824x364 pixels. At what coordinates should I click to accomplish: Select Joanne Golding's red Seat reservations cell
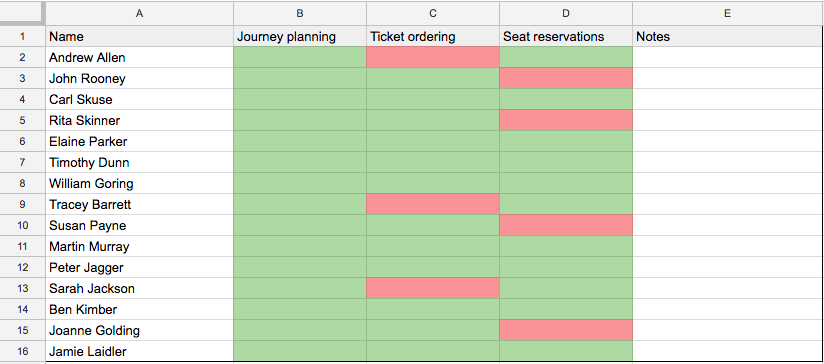pos(566,330)
